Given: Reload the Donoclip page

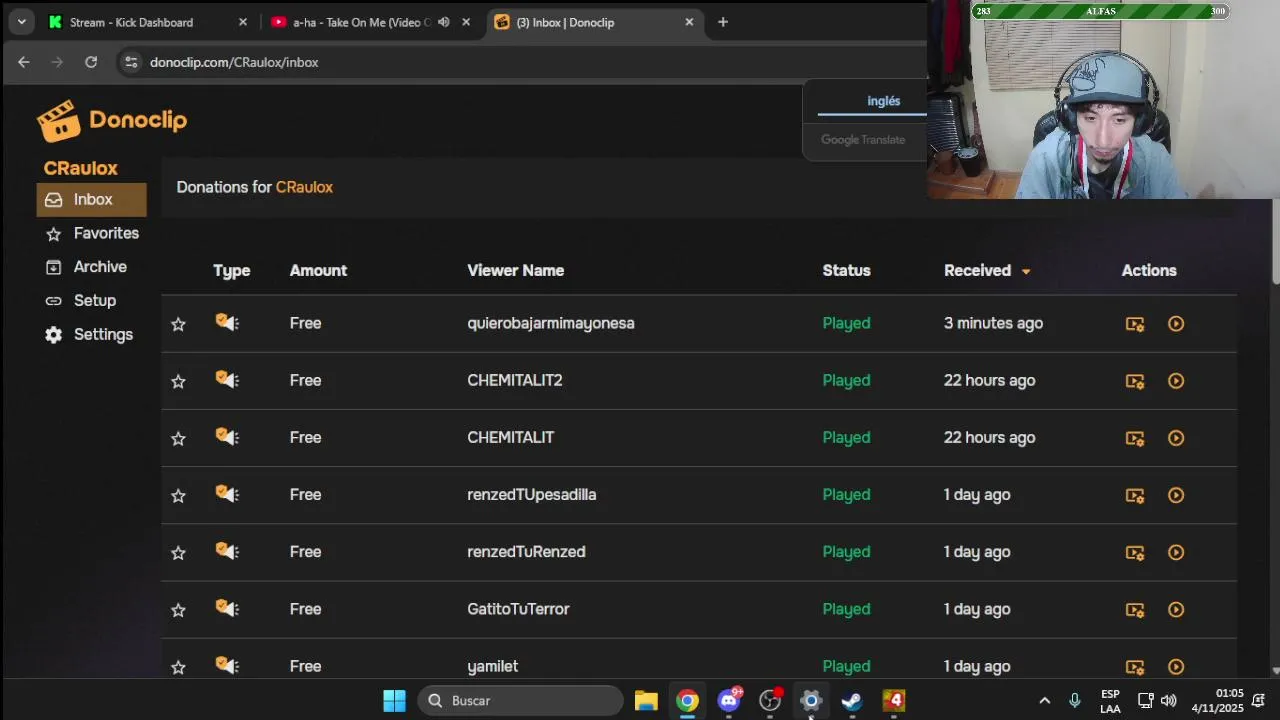Looking at the screenshot, I should click(x=91, y=62).
